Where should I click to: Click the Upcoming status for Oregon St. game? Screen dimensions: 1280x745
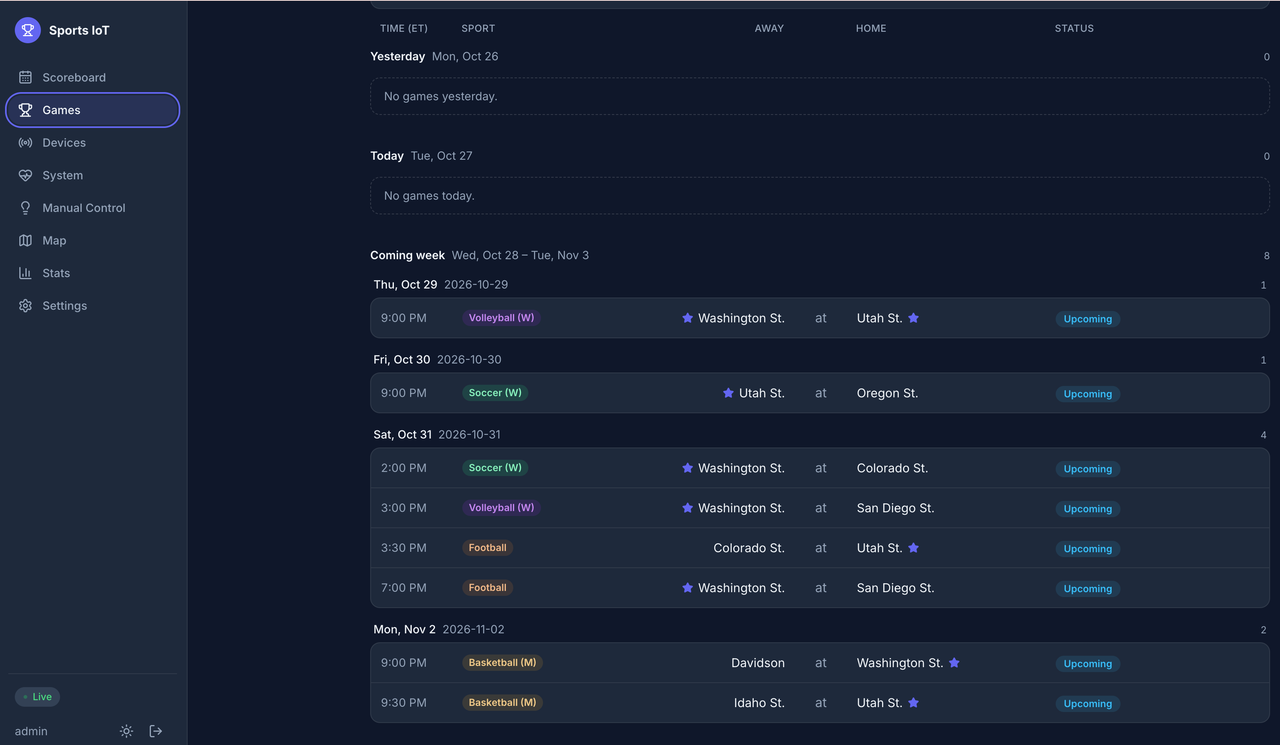1087,394
